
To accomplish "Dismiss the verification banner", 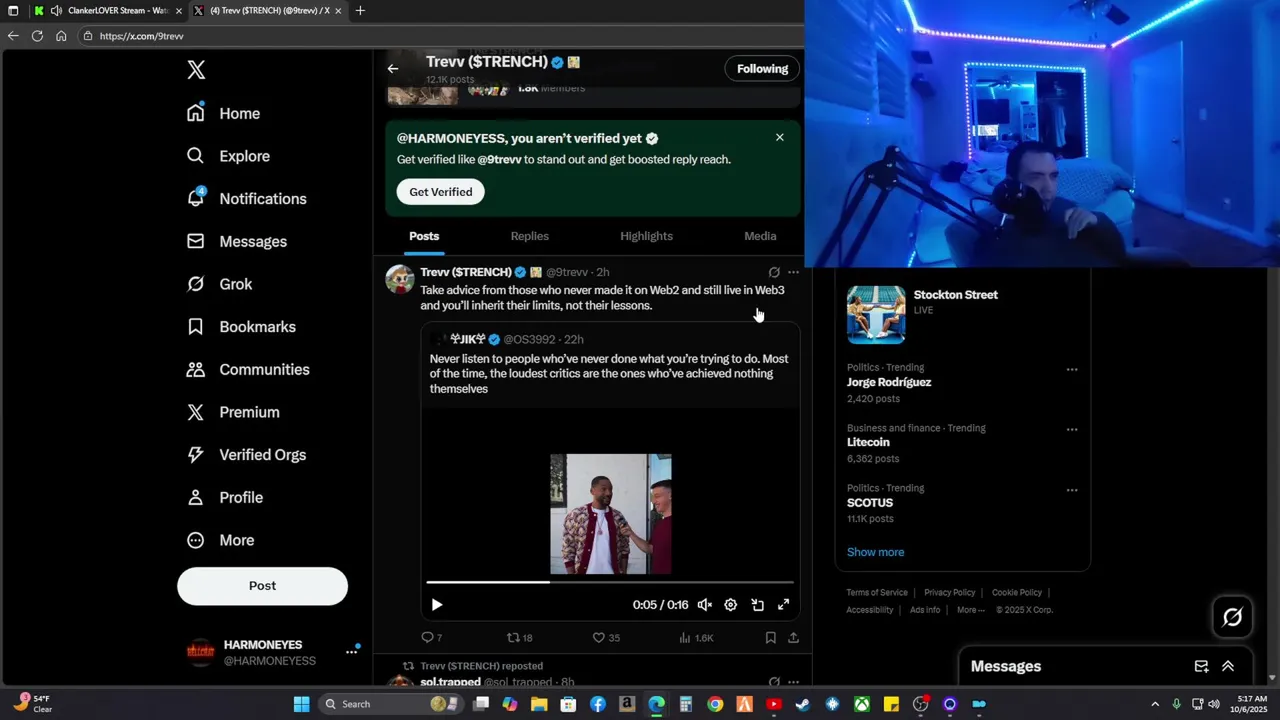I will (x=780, y=137).
